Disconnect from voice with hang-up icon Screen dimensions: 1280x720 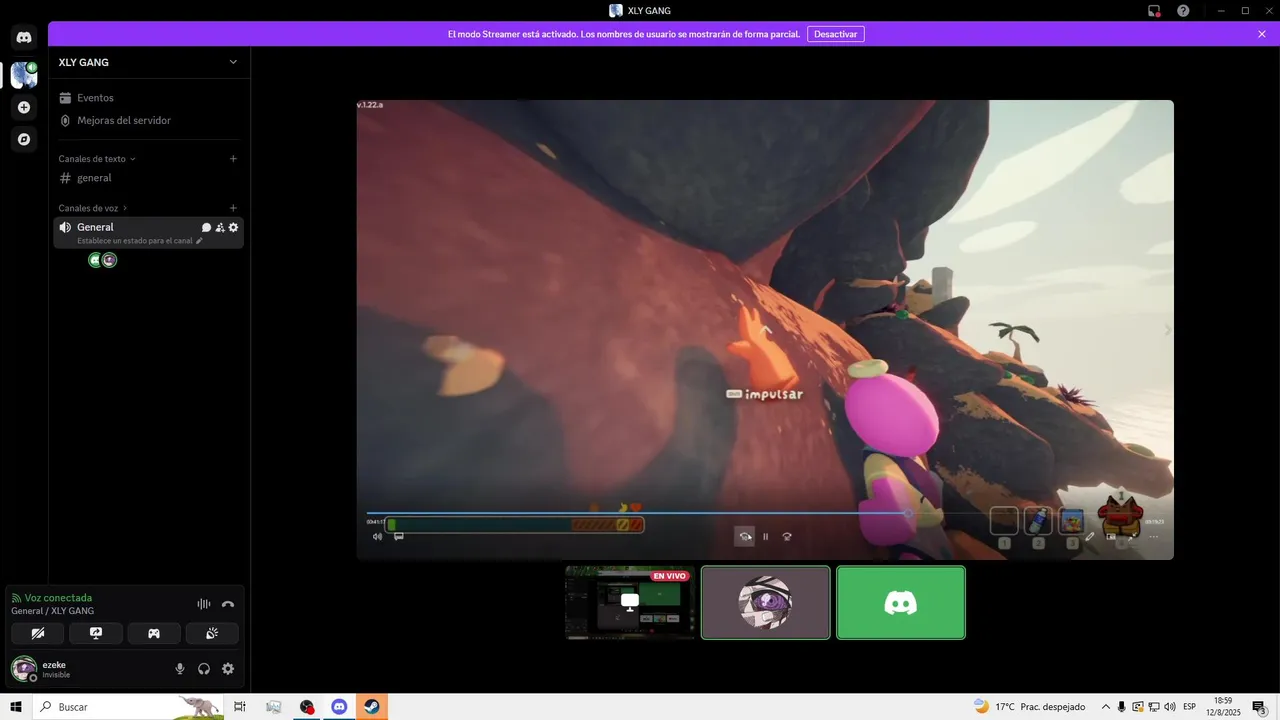coord(228,604)
